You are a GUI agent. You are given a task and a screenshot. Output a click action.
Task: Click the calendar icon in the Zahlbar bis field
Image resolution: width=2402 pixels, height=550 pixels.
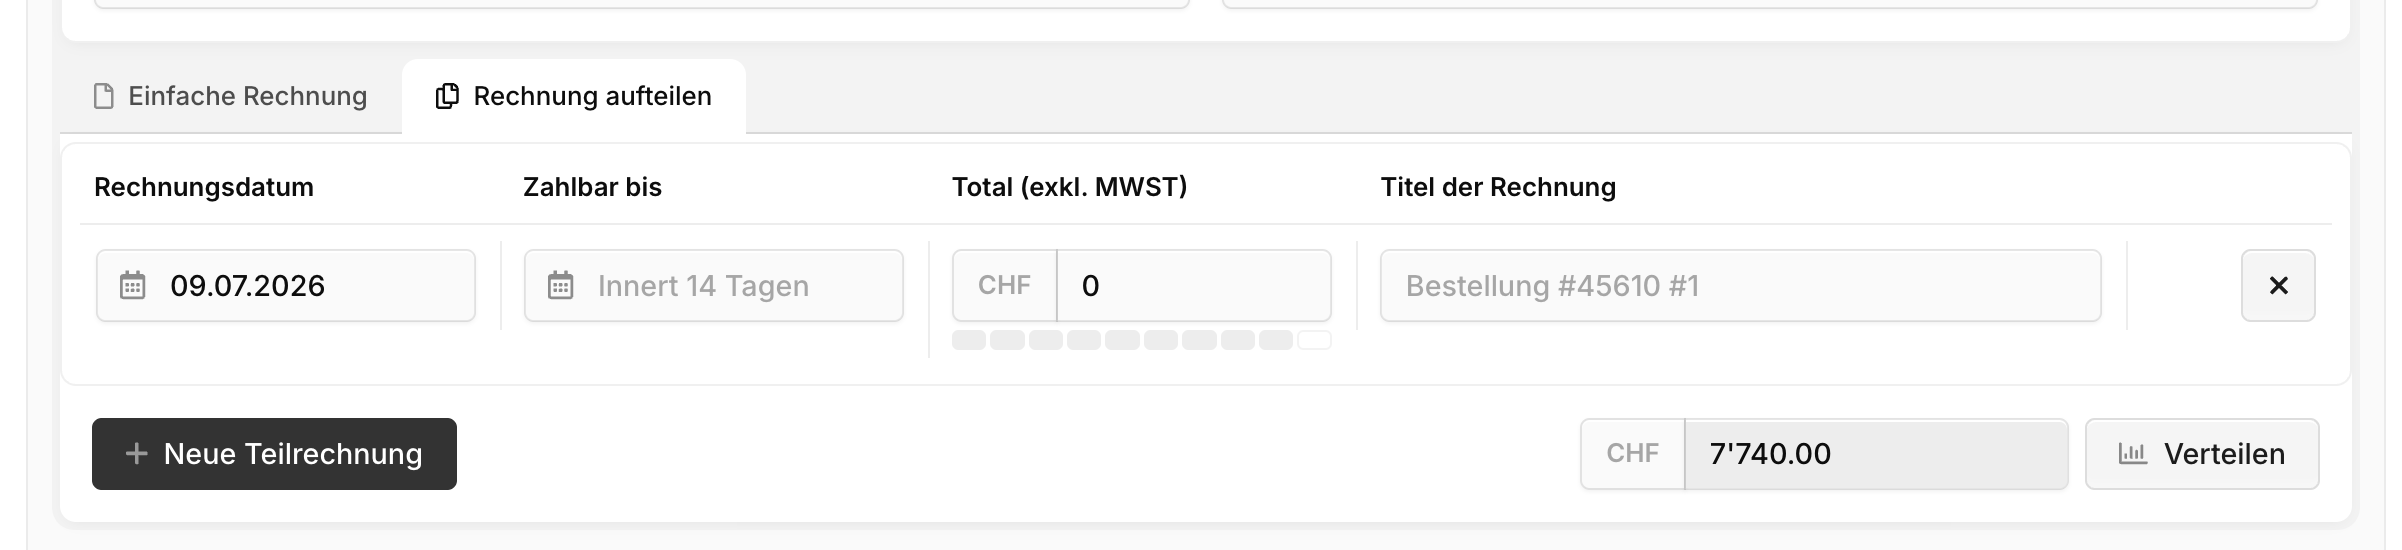point(561,285)
